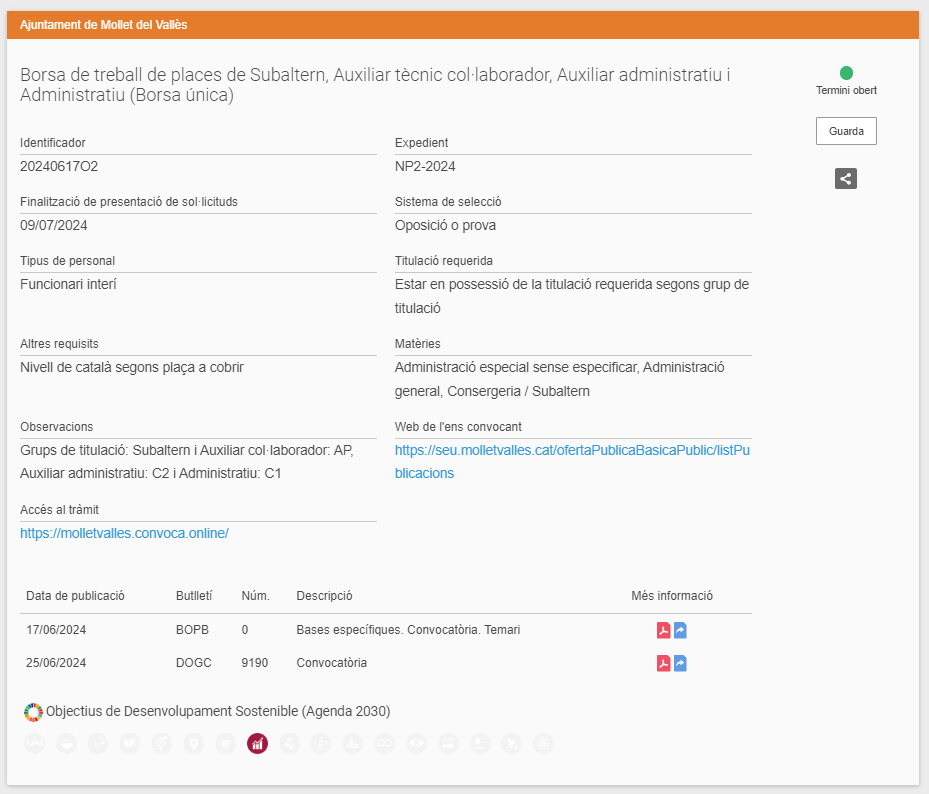Click the dove peace and justice icon

(x=512, y=743)
